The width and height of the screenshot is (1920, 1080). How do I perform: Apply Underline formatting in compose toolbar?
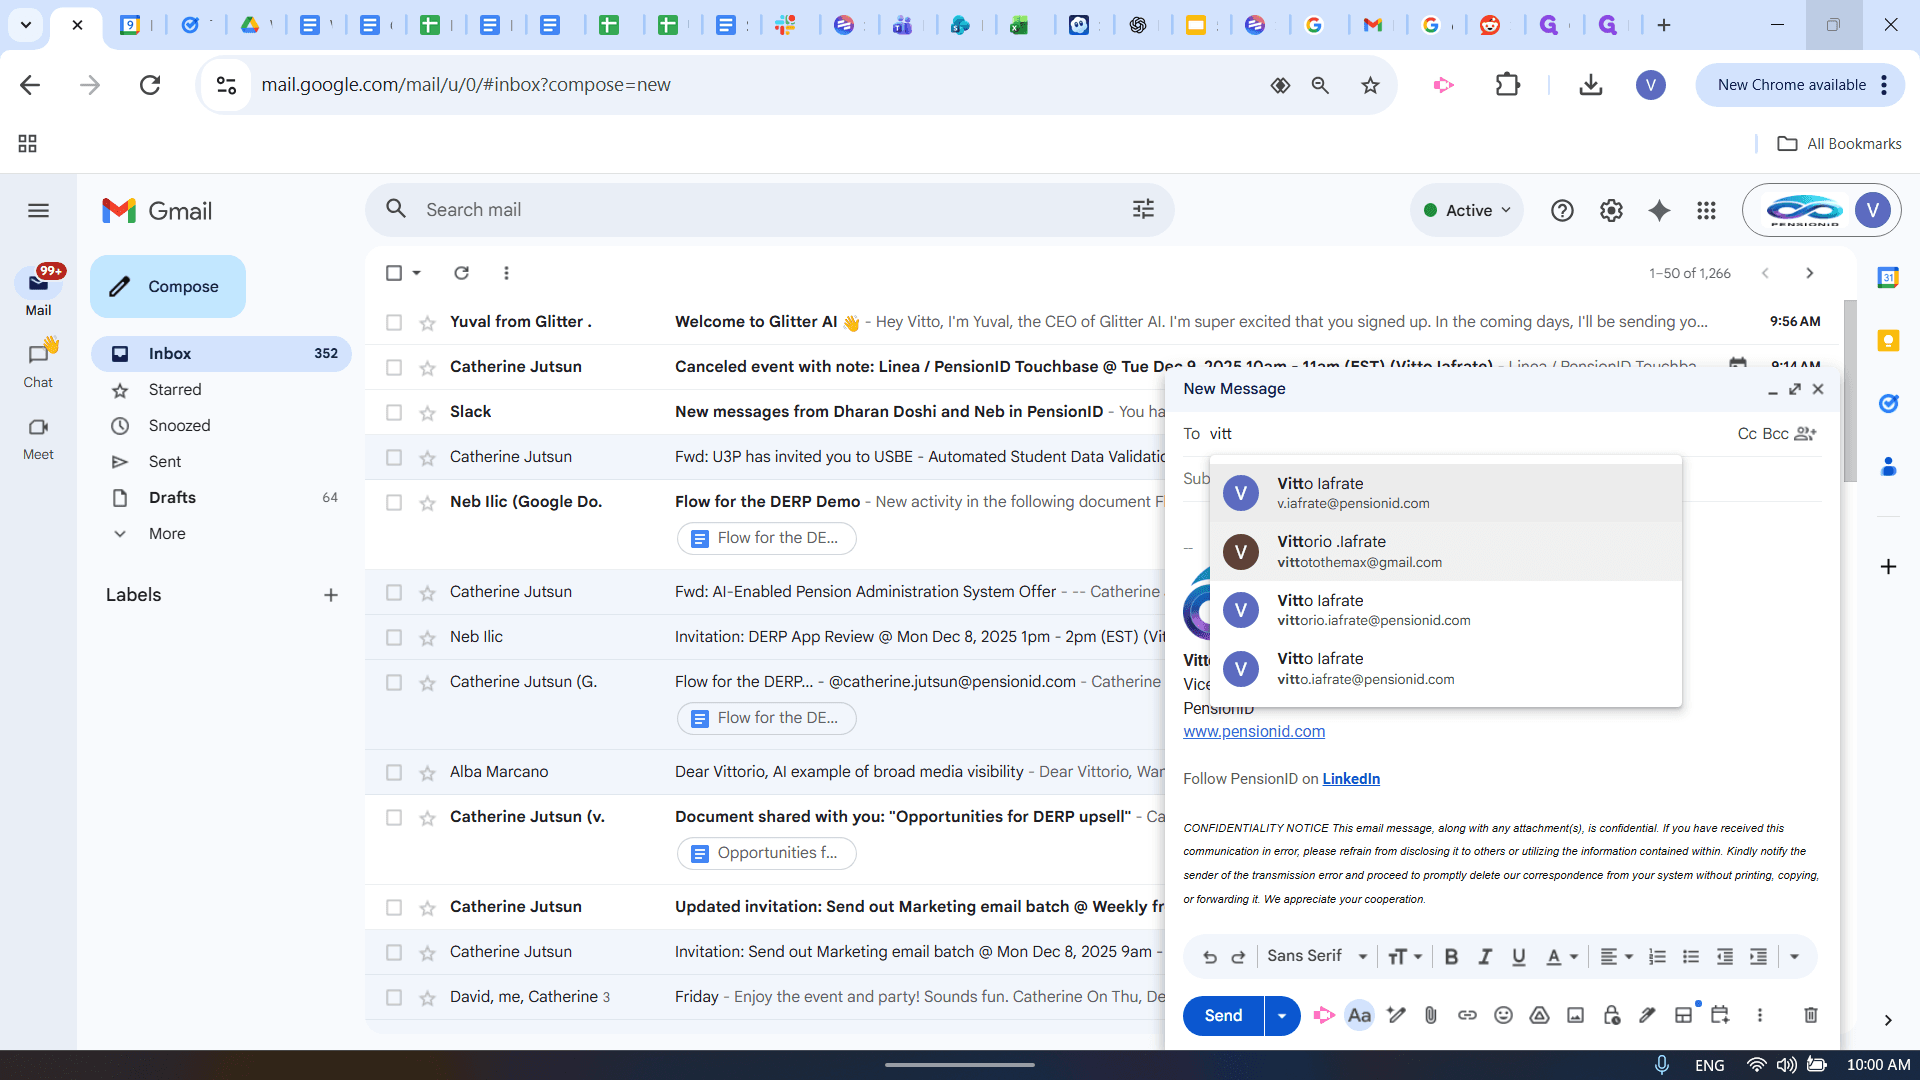tap(1519, 957)
